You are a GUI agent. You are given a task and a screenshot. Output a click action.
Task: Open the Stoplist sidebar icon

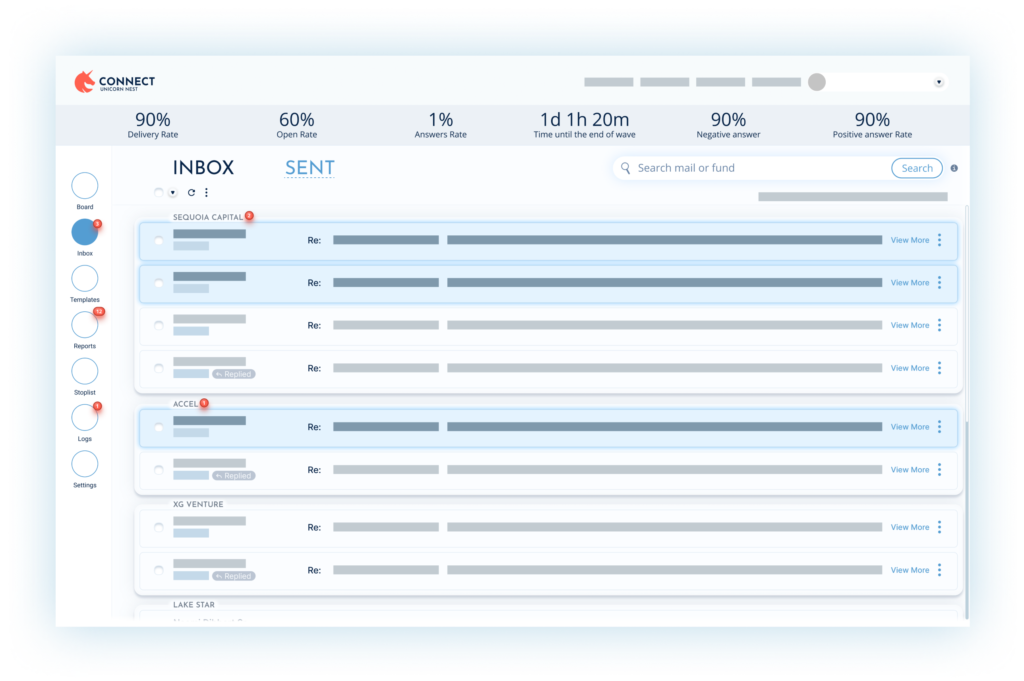point(85,372)
